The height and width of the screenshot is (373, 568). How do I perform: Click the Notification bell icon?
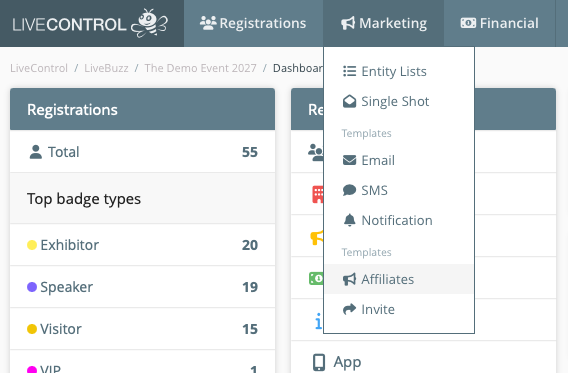[x=349, y=220]
